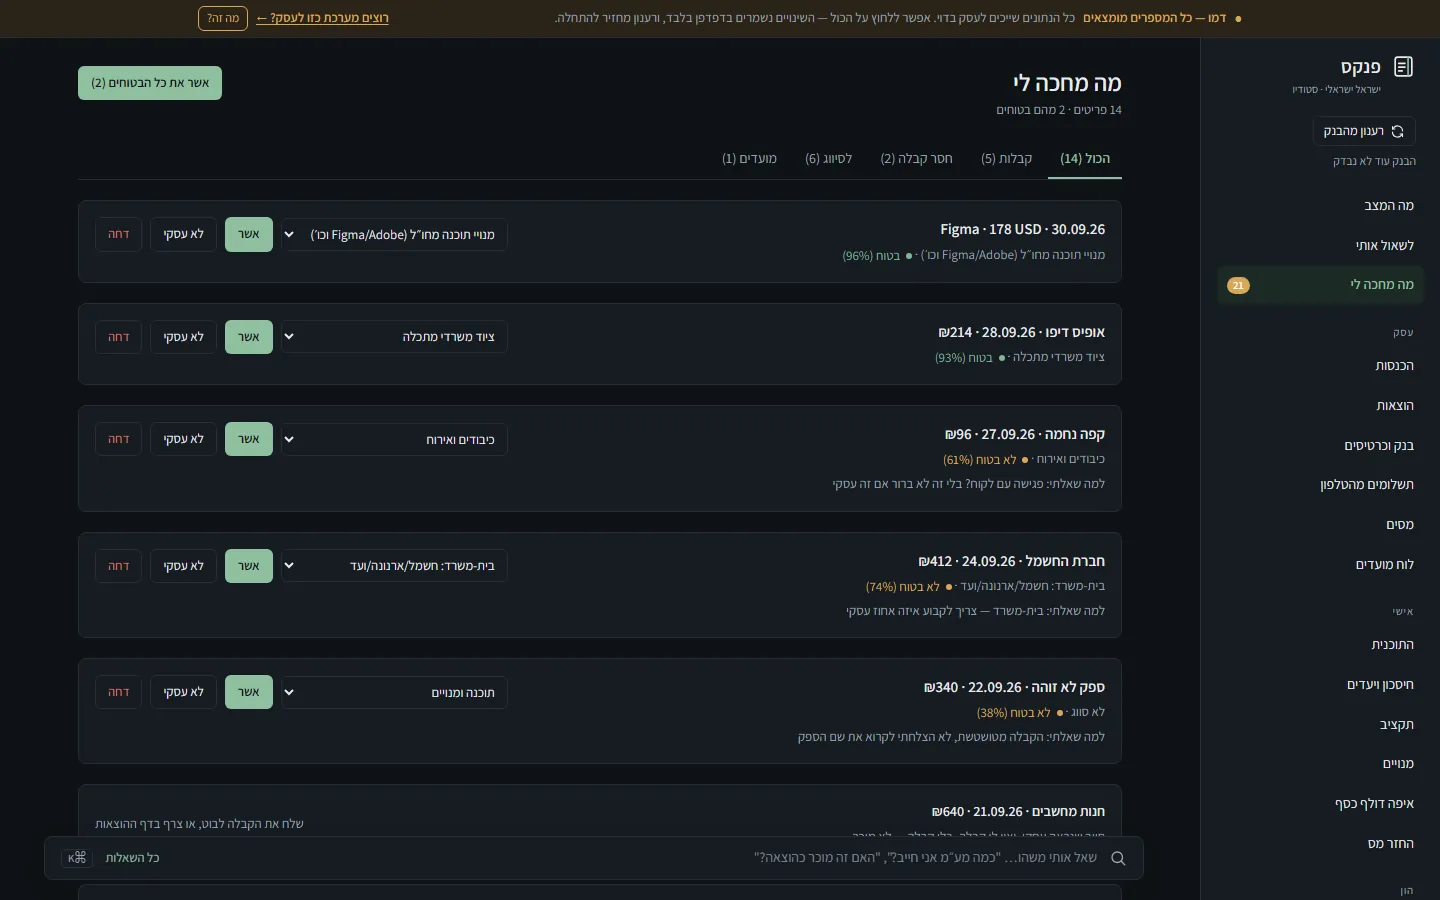Approve the Figma item with אשר
Viewport: 1440px width, 900px height.
pos(249,234)
